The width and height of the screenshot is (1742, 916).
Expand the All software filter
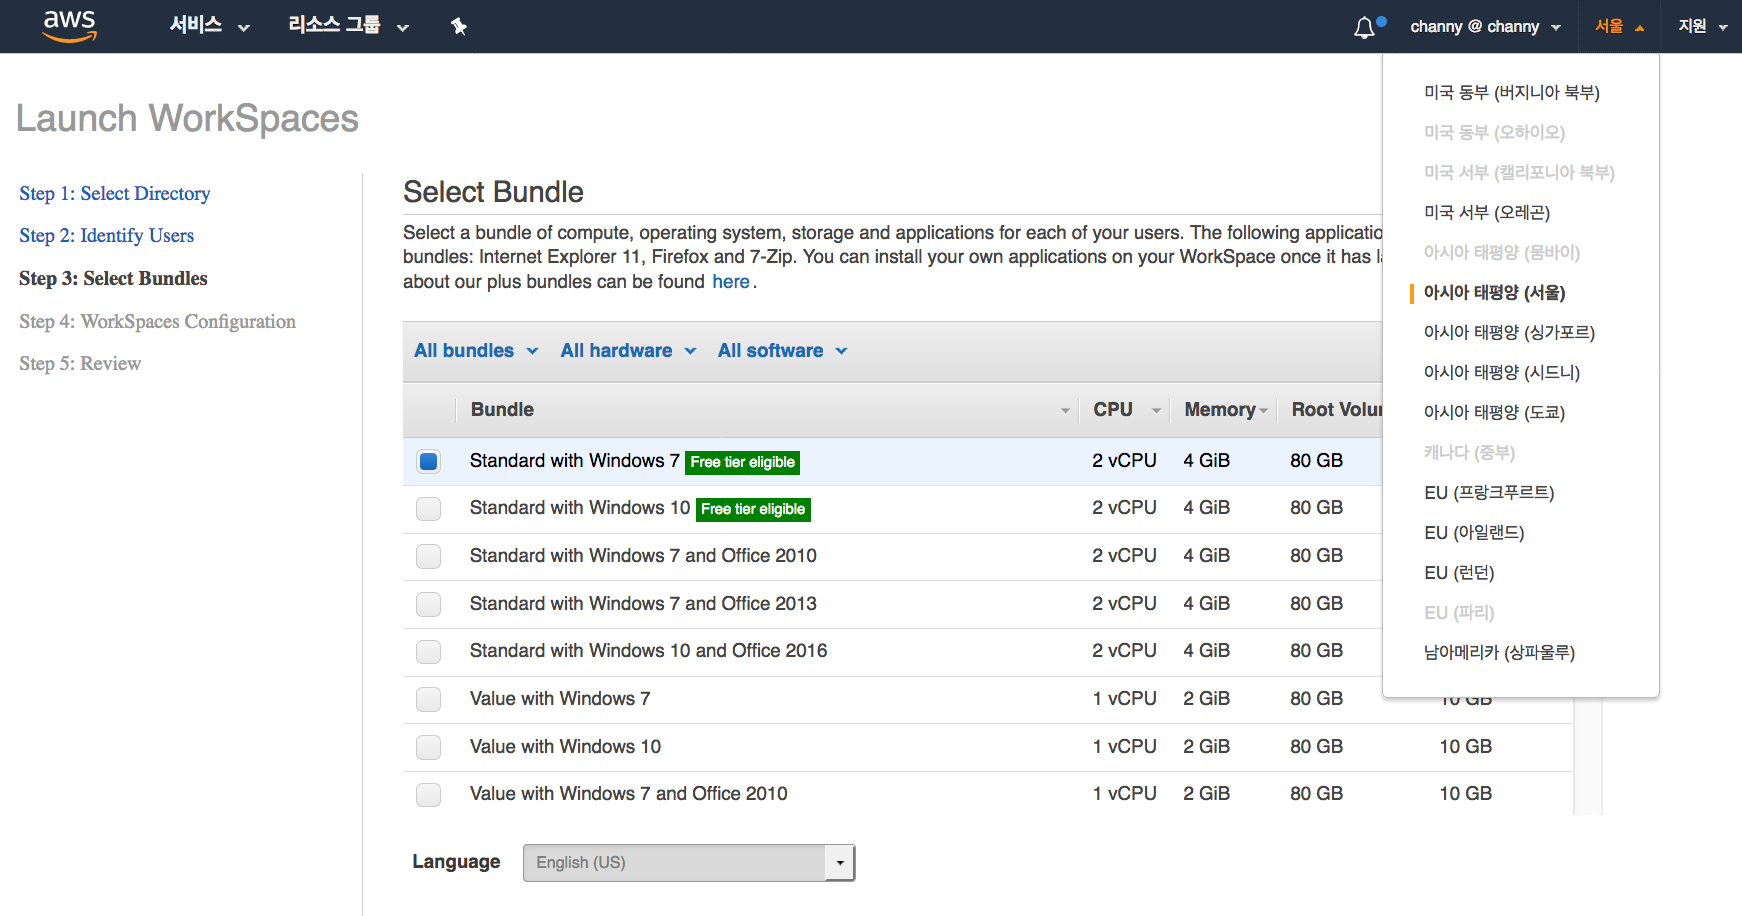[782, 351]
